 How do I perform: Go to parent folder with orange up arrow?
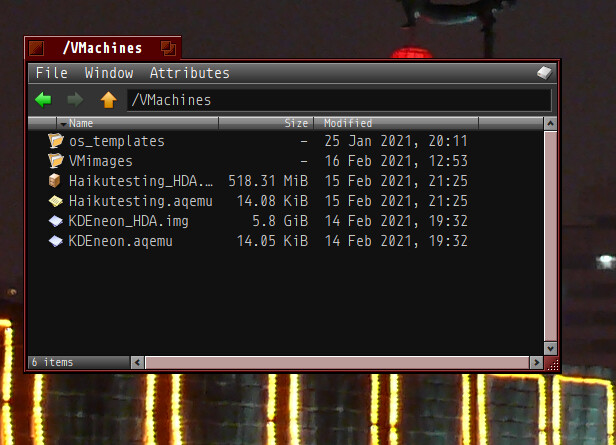108,100
